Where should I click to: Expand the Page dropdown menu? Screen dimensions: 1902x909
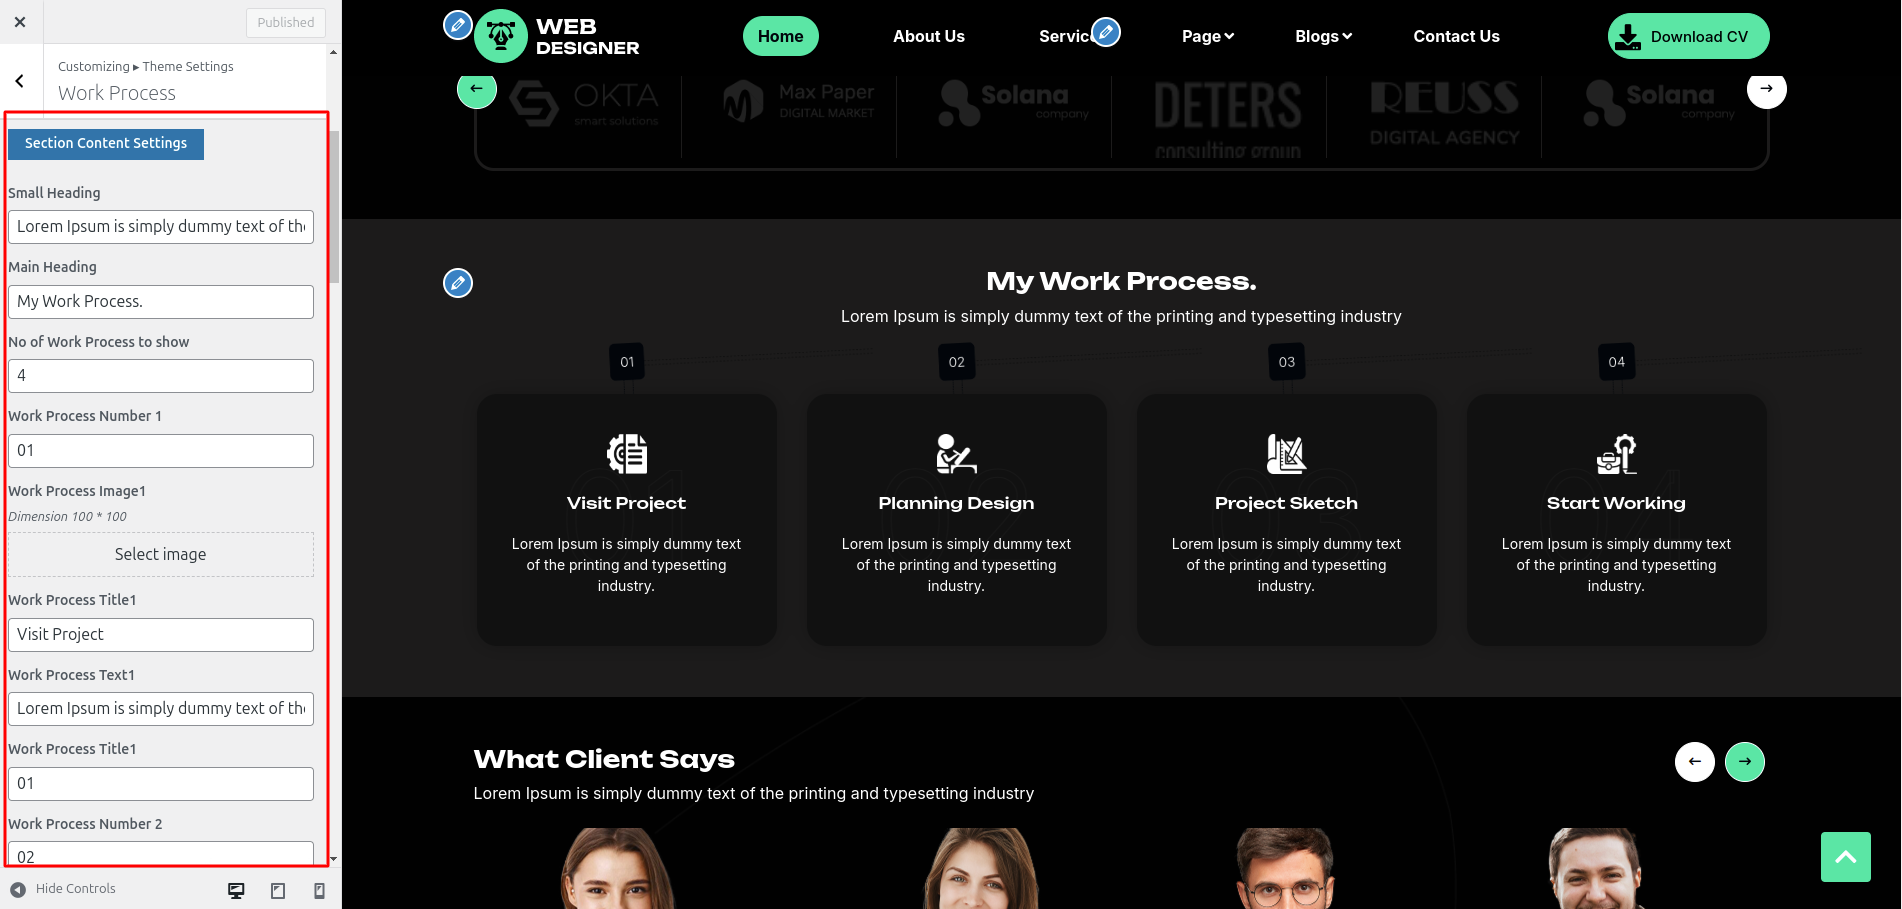pos(1208,36)
